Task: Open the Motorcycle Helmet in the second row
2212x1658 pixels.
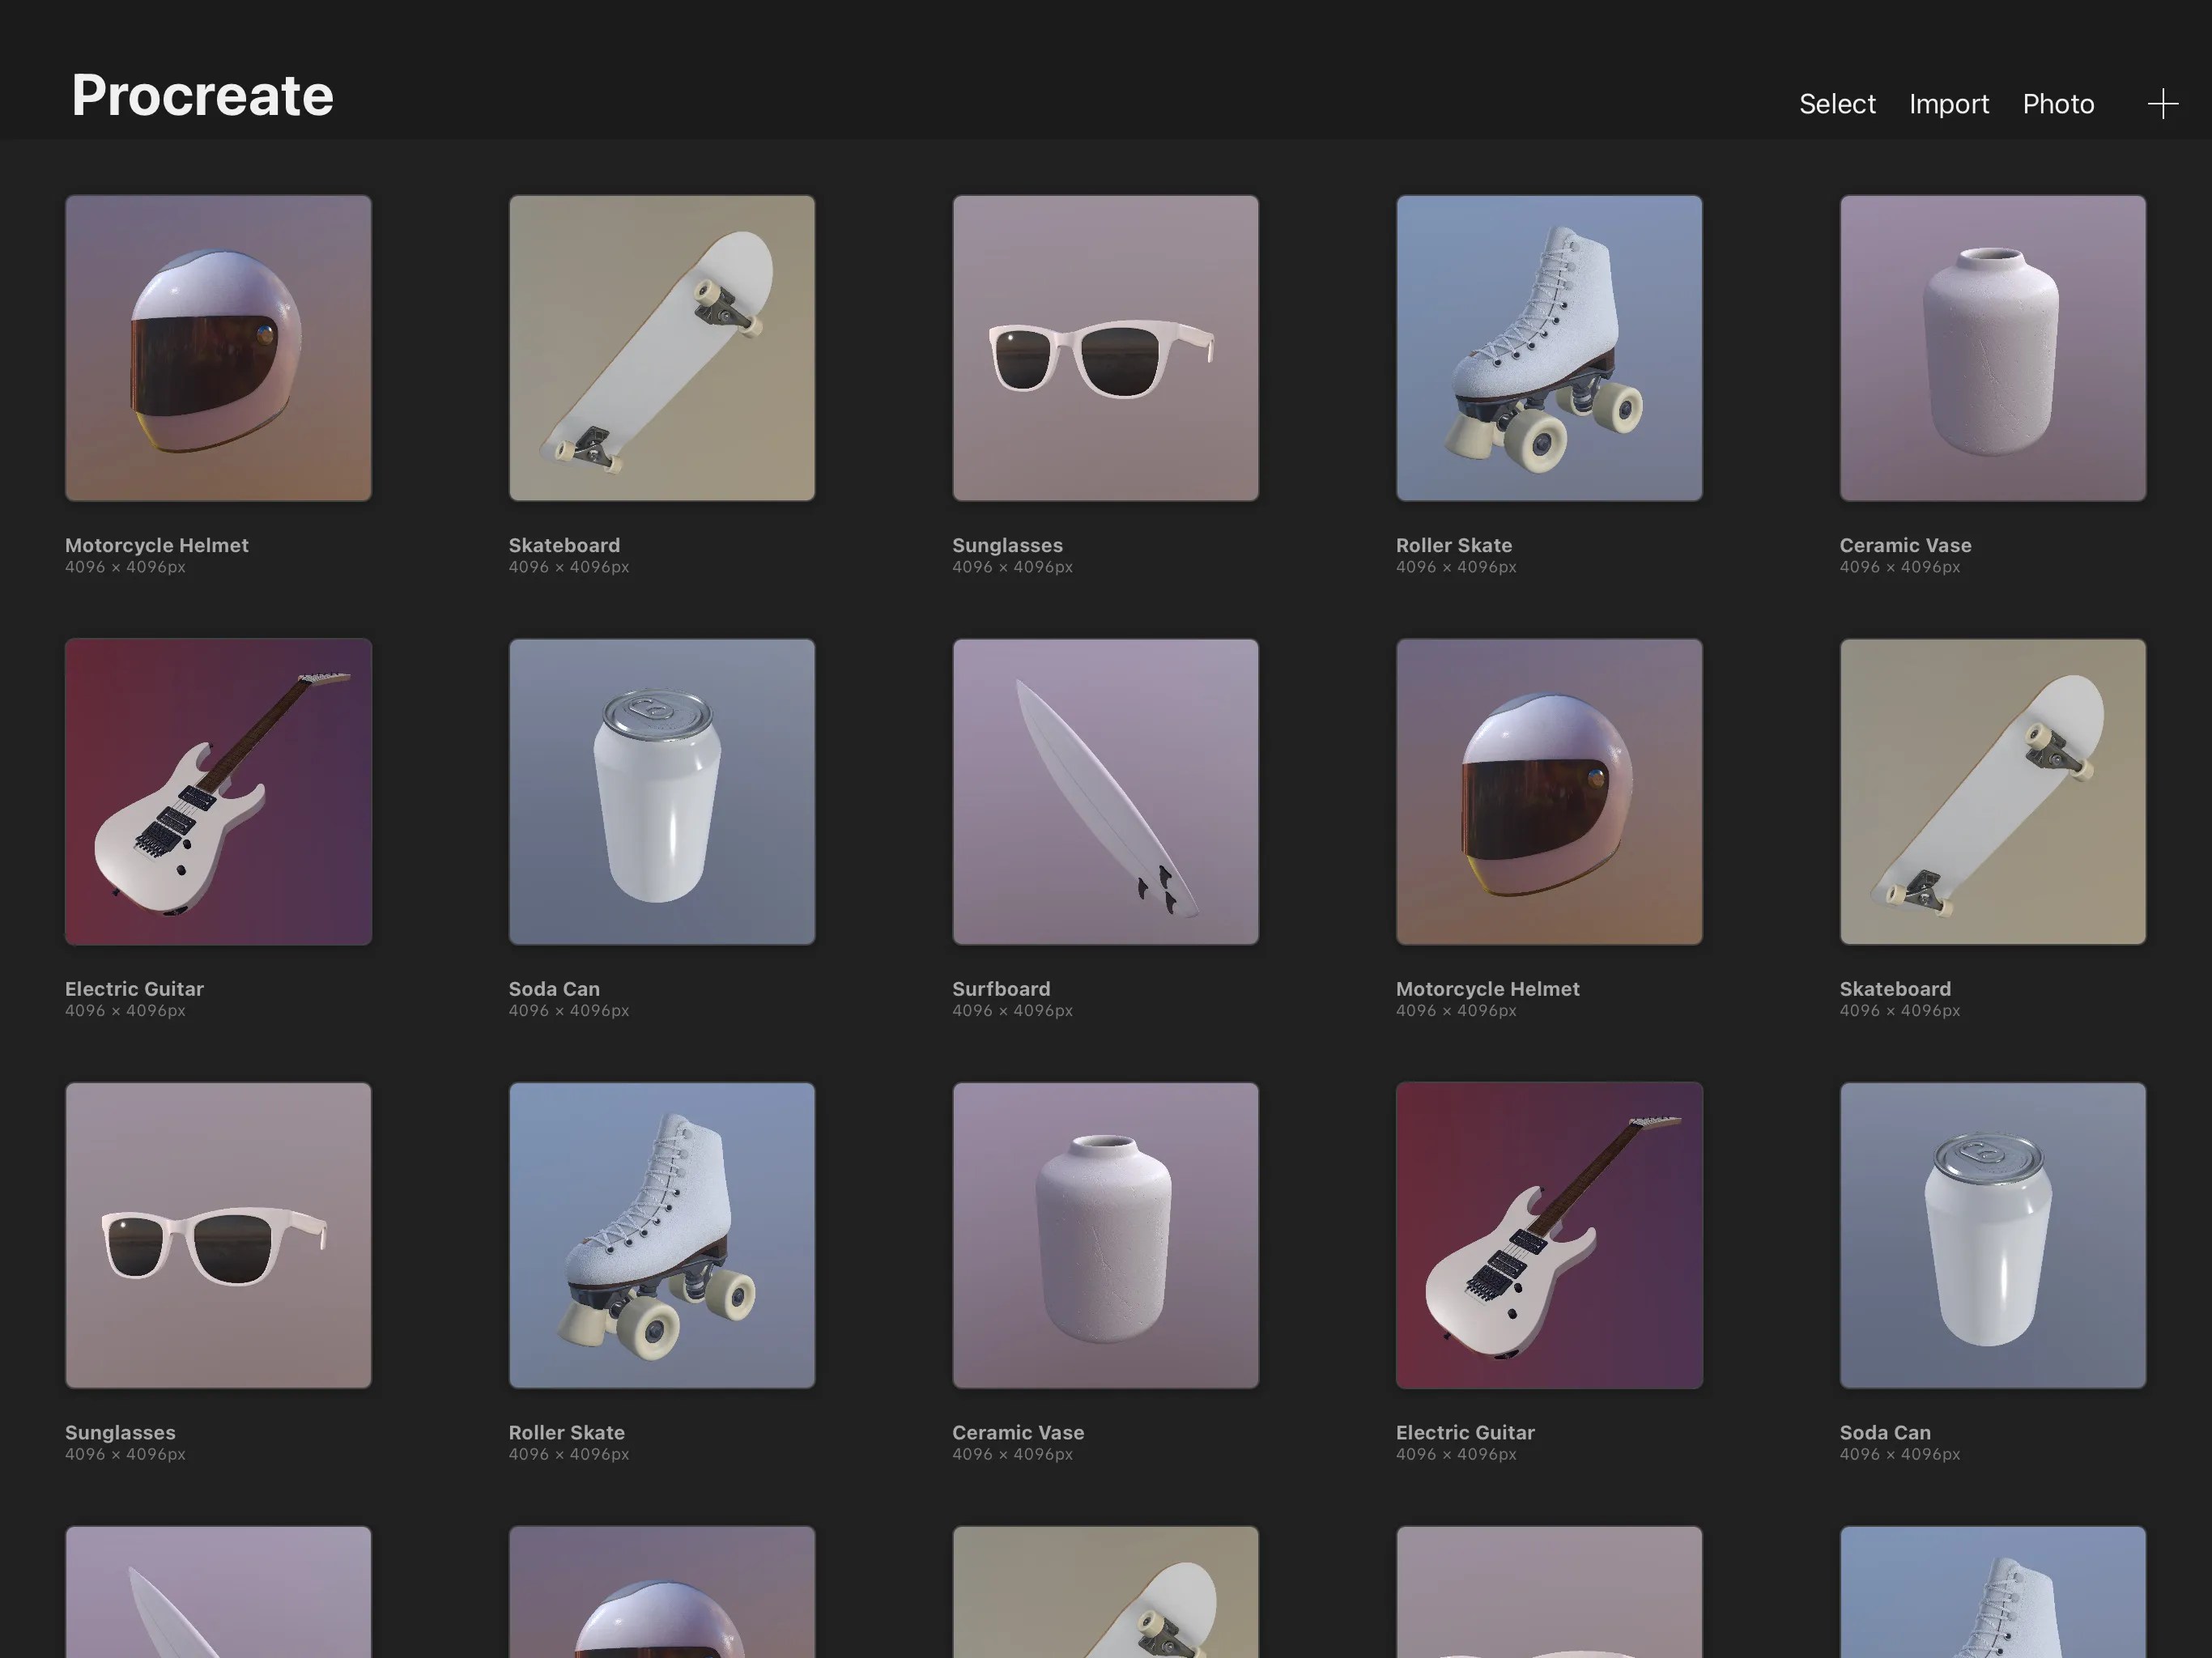Action: point(1547,790)
